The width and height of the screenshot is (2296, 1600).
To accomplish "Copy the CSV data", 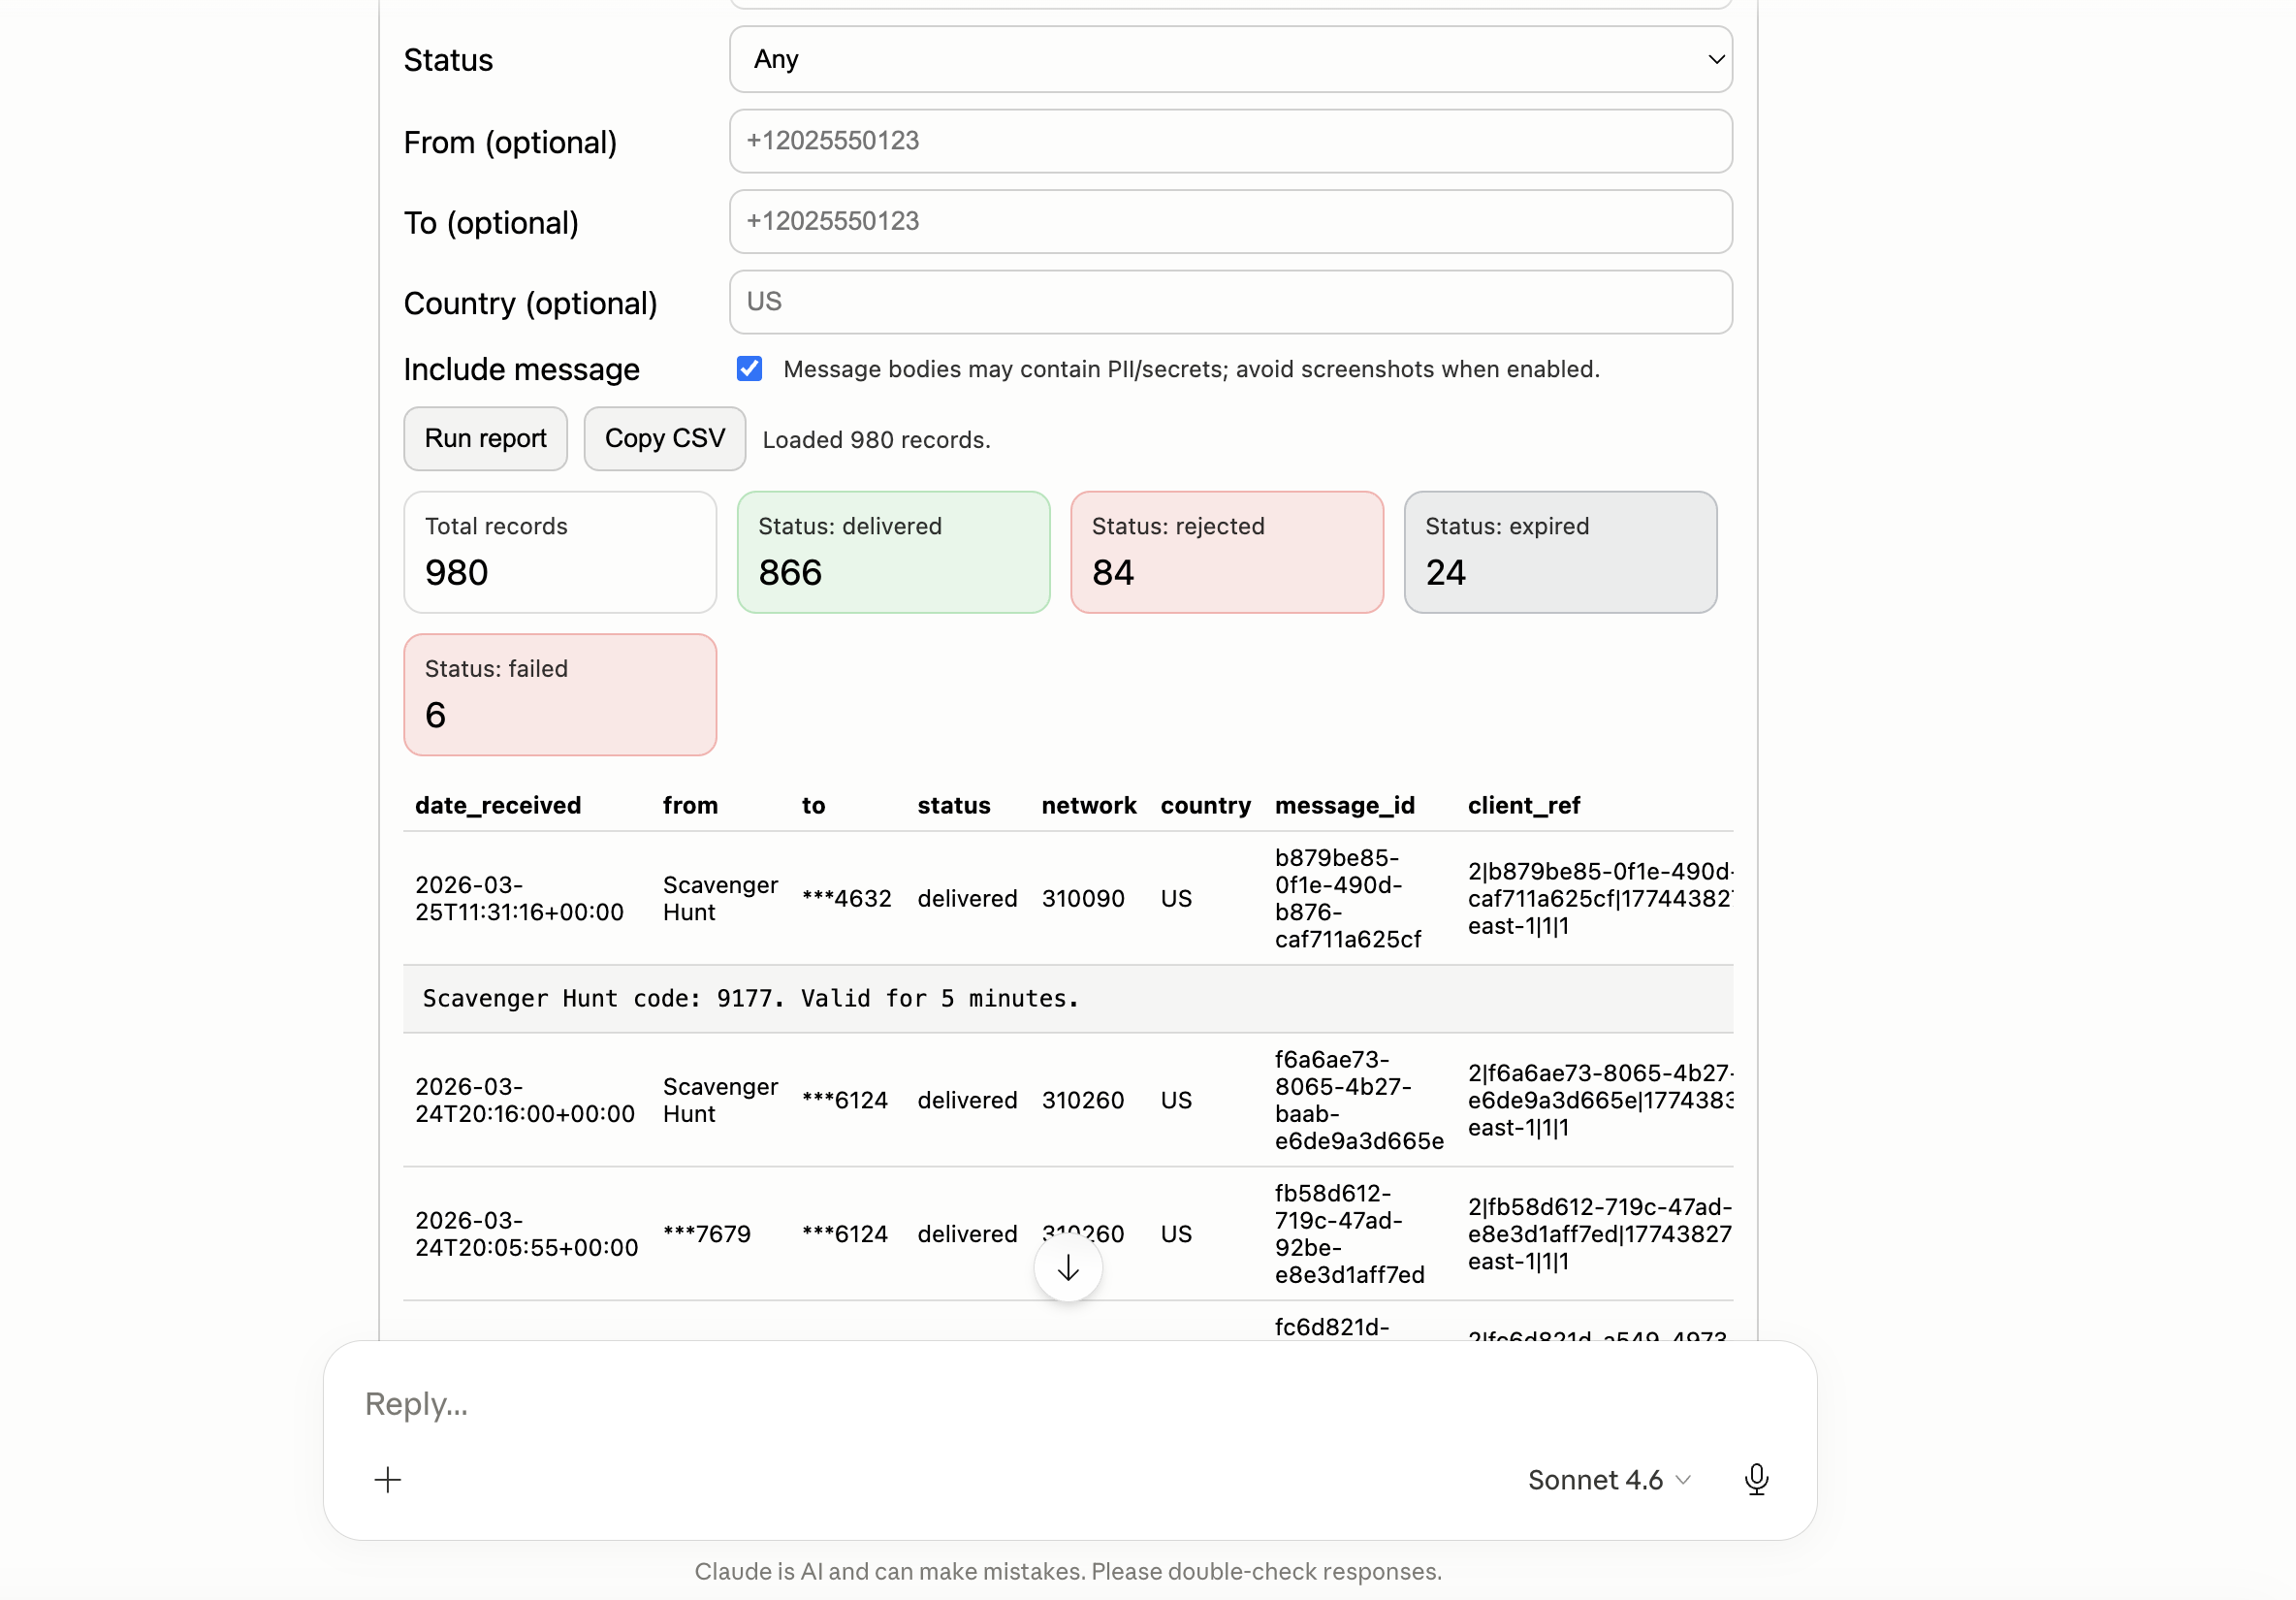I will 664,438.
